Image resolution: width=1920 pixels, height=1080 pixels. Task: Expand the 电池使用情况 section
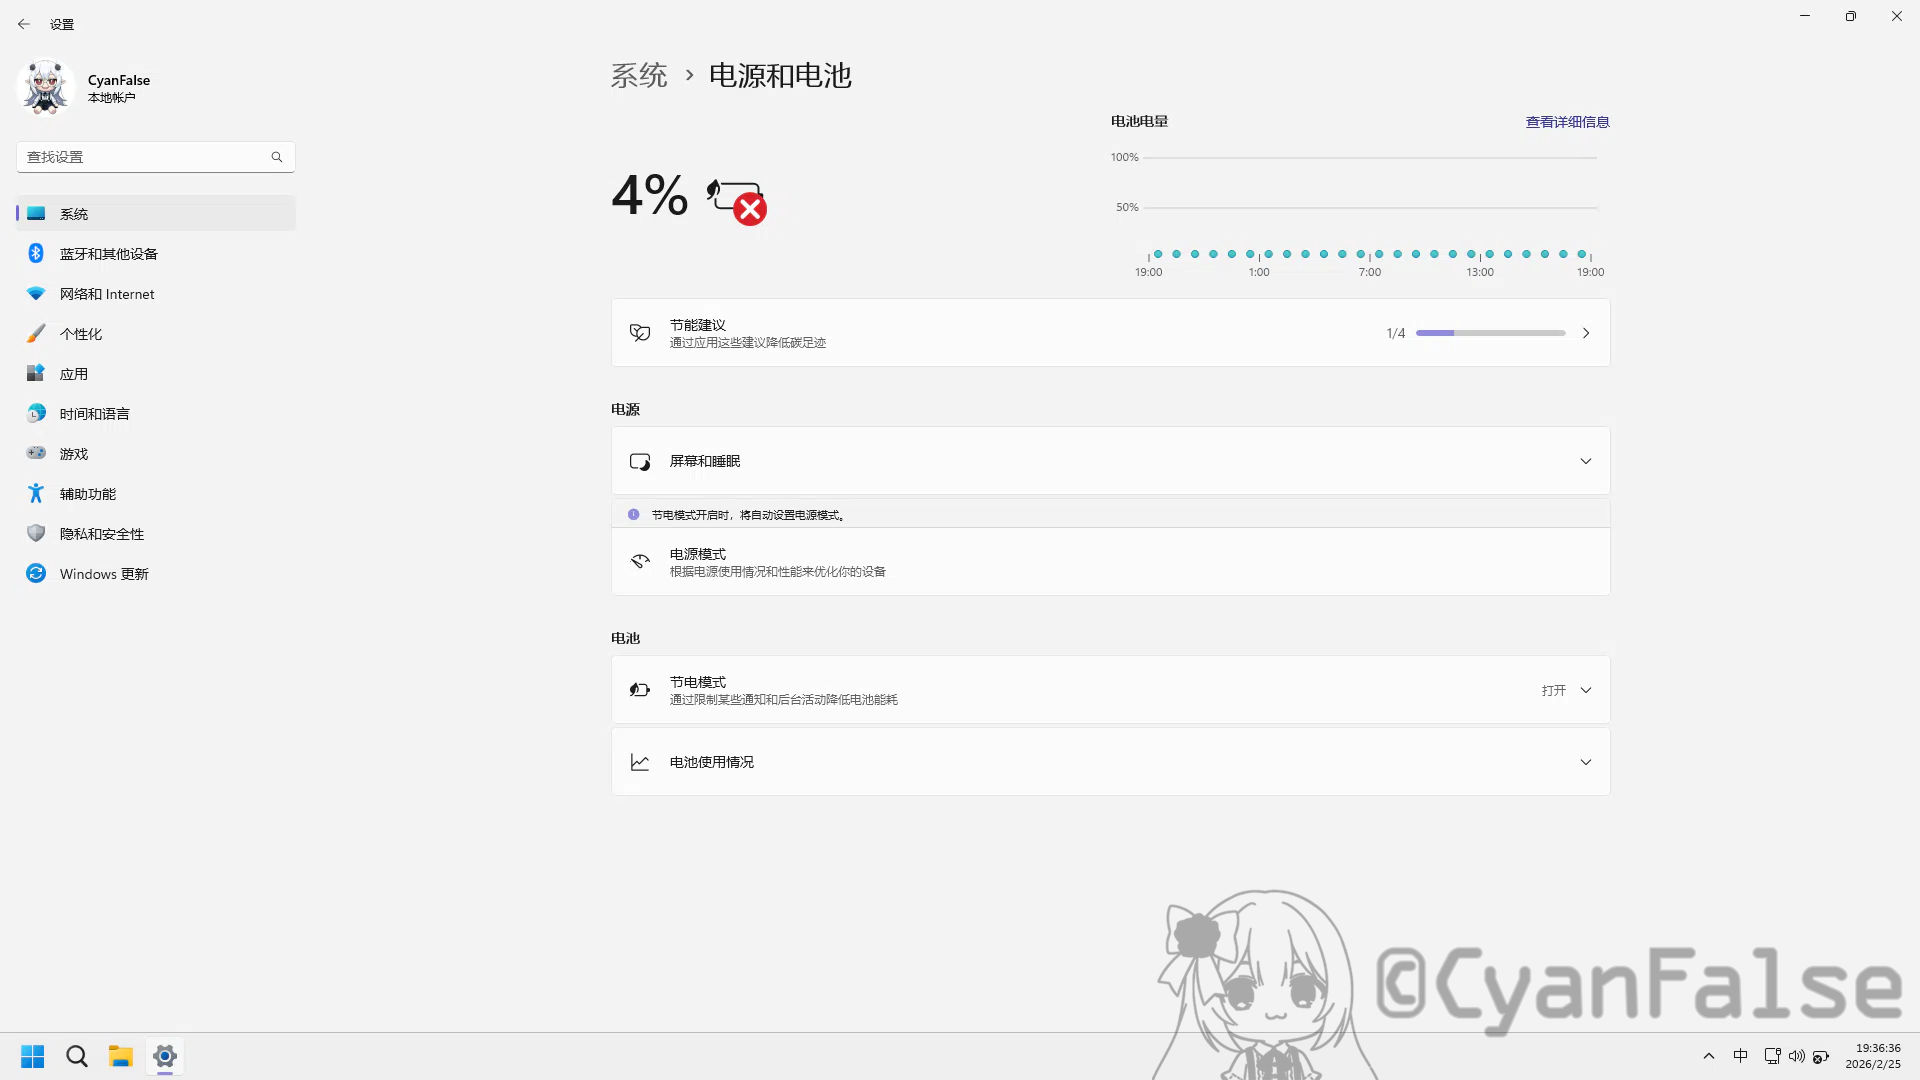pyautogui.click(x=1108, y=761)
